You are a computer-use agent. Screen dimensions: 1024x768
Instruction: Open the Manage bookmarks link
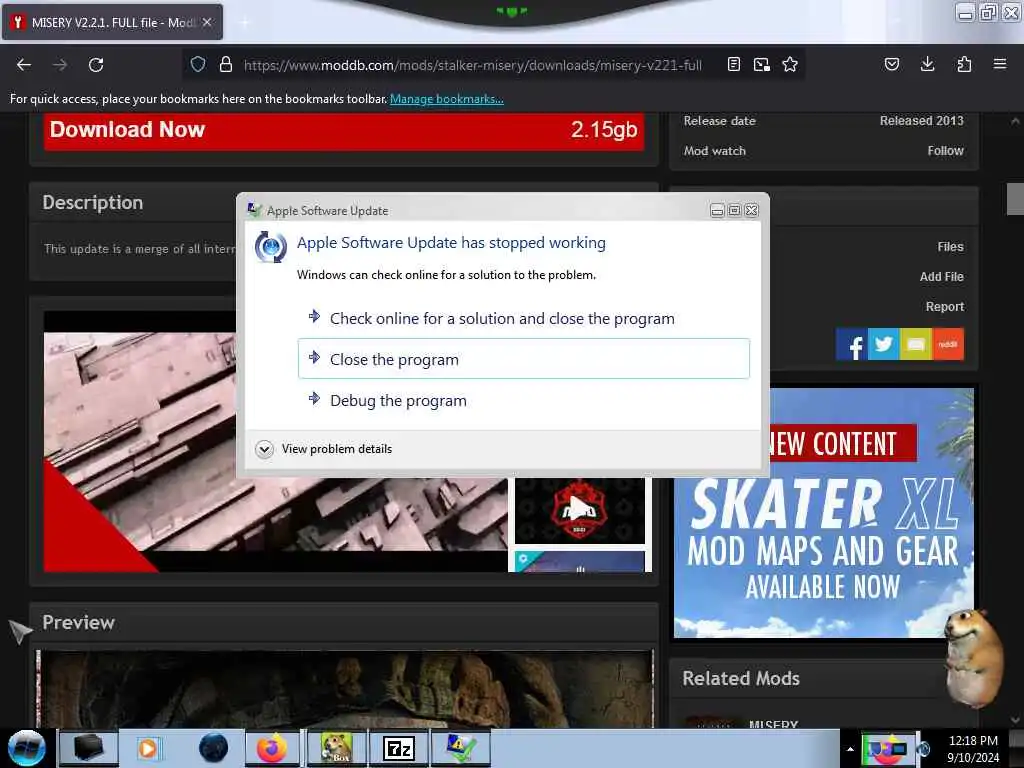(447, 99)
